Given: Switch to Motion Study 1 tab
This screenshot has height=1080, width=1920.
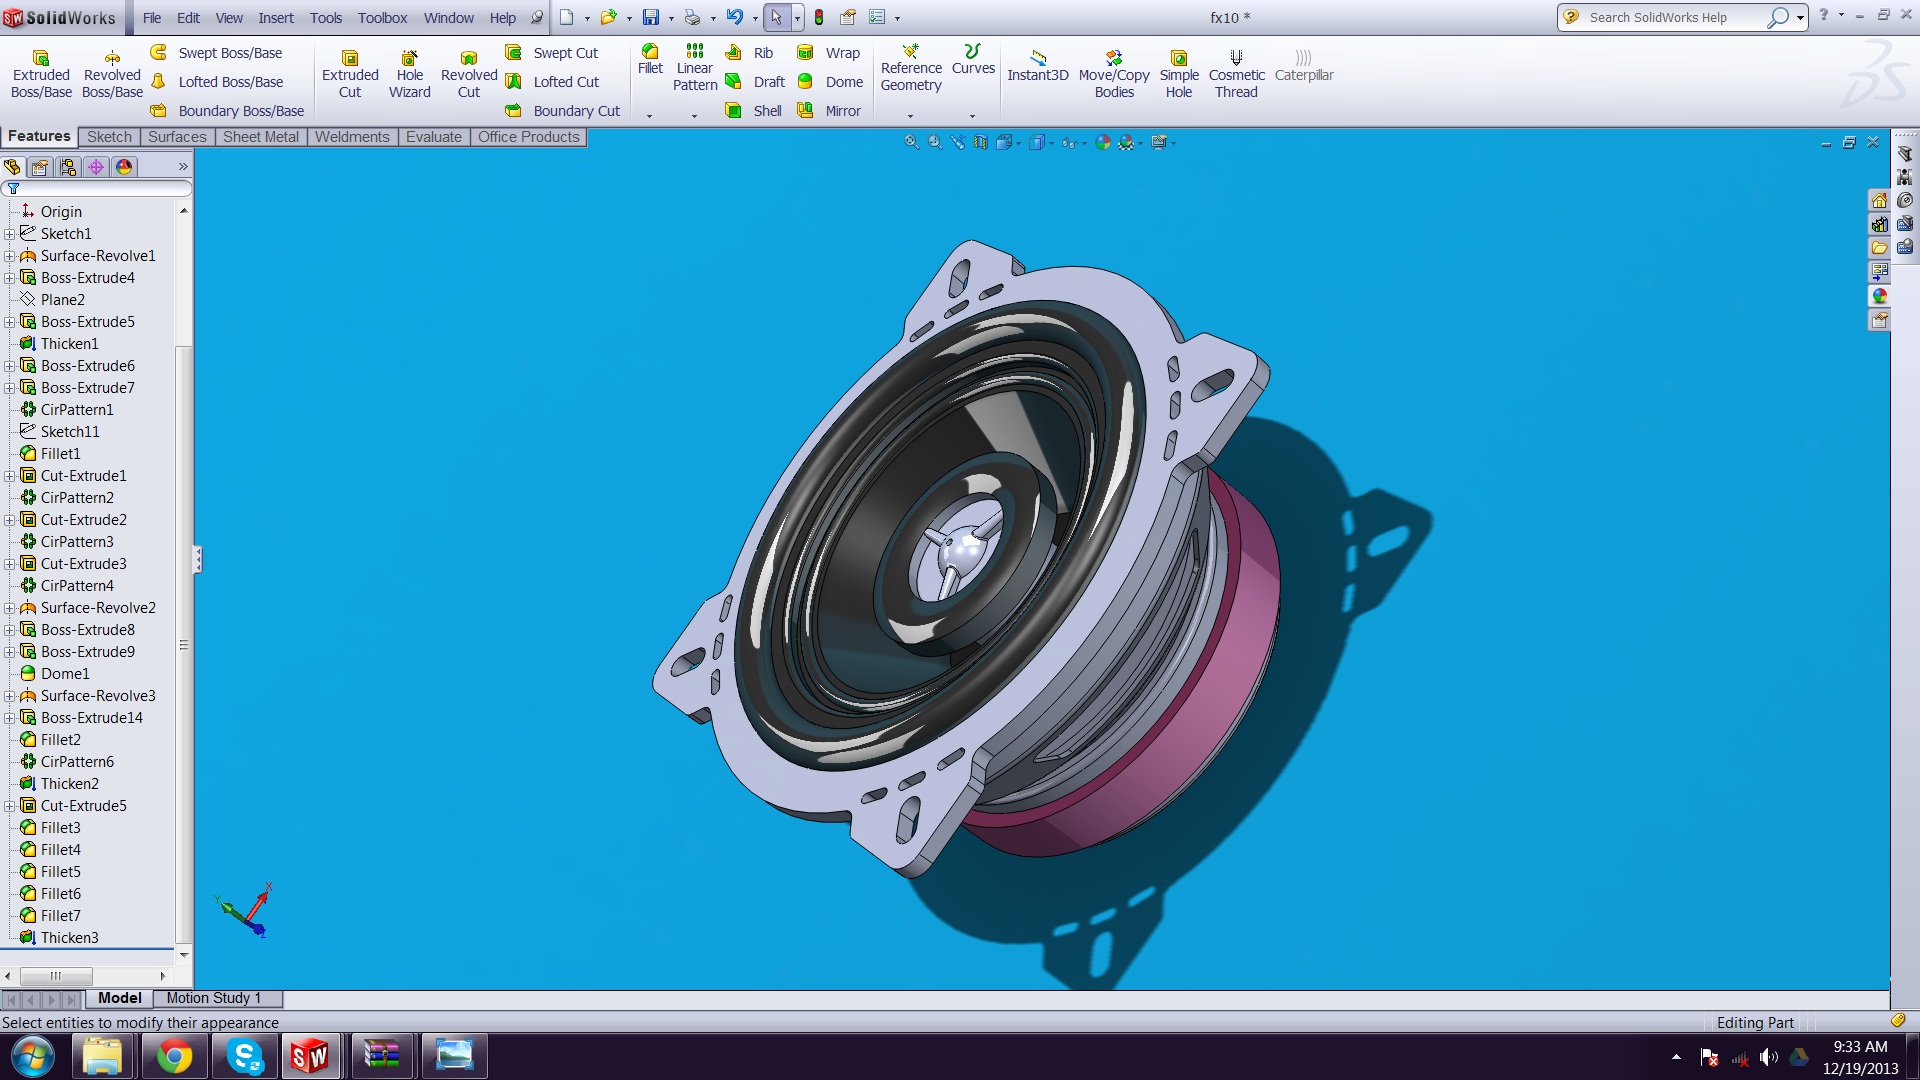Looking at the screenshot, I should pyautogui.click(x=213, y=998).
